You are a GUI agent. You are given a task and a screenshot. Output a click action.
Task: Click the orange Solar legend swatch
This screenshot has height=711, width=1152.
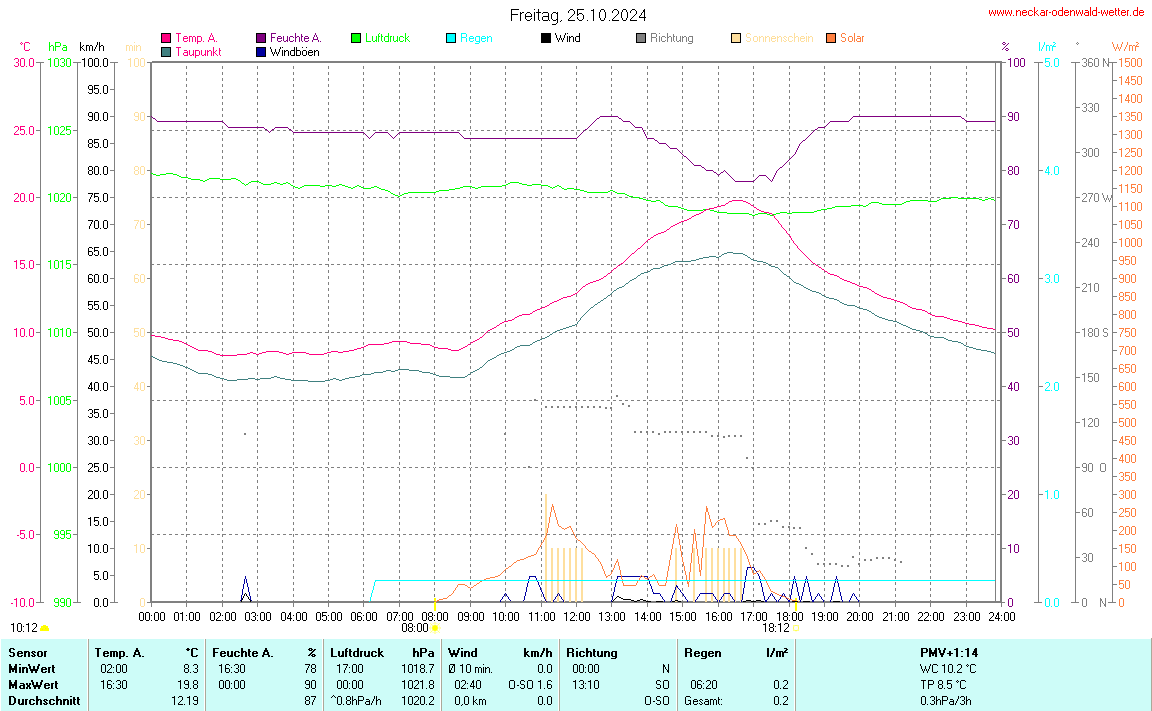831,38
